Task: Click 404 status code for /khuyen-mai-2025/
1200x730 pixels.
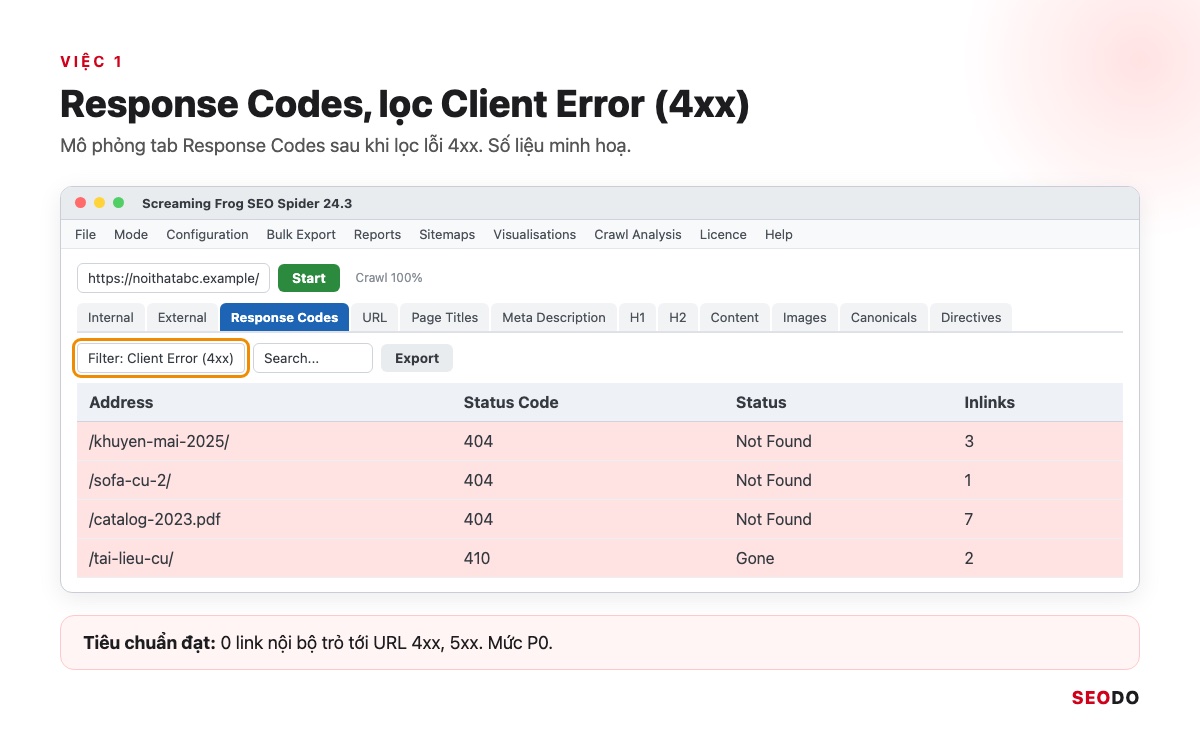Action: coord(478,441)
